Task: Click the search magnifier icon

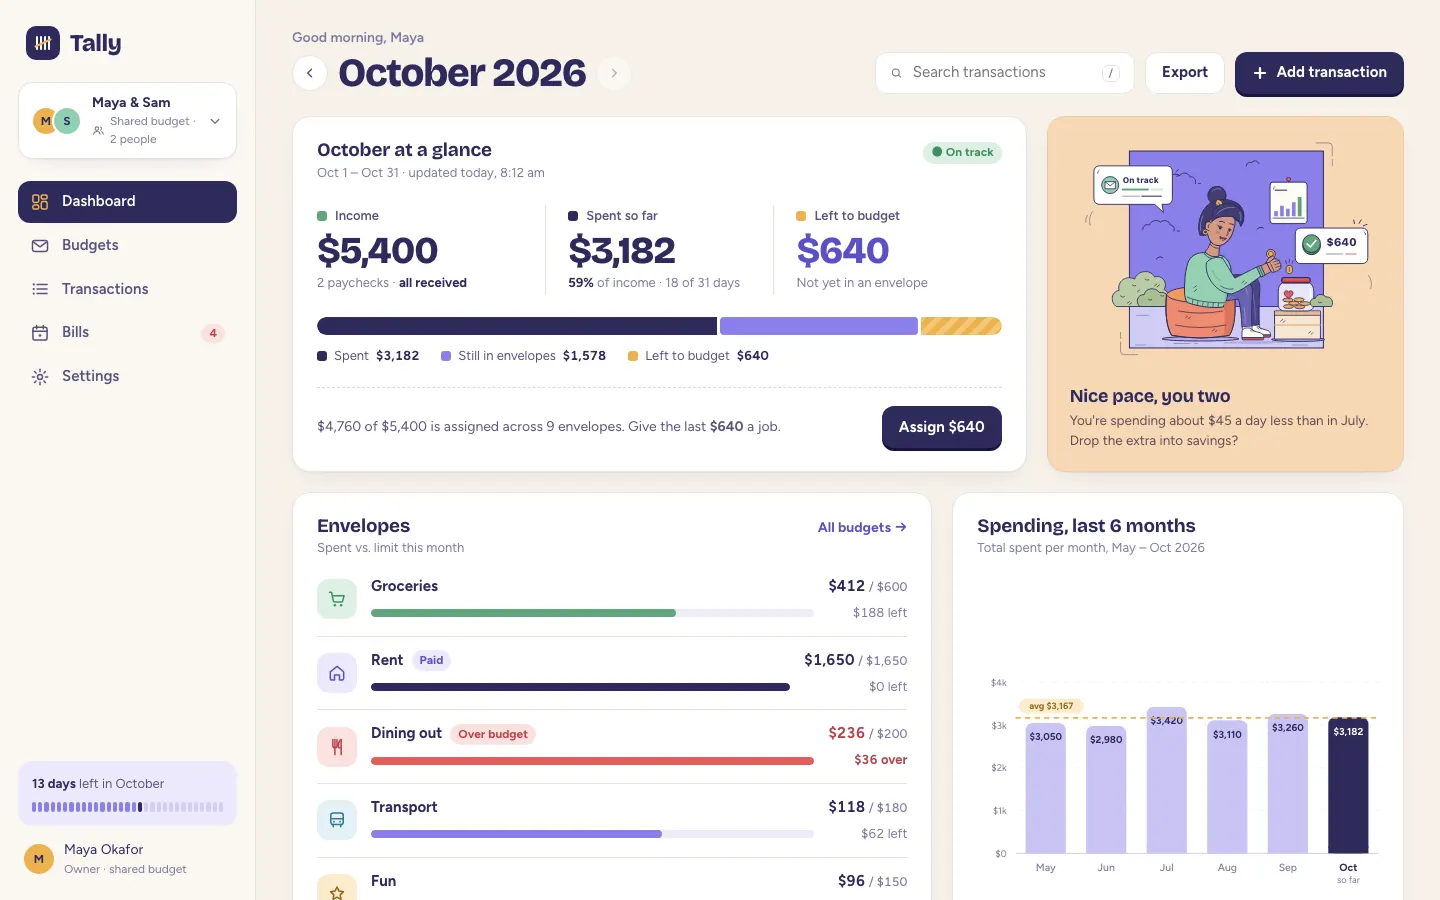Action: [896, 73]
